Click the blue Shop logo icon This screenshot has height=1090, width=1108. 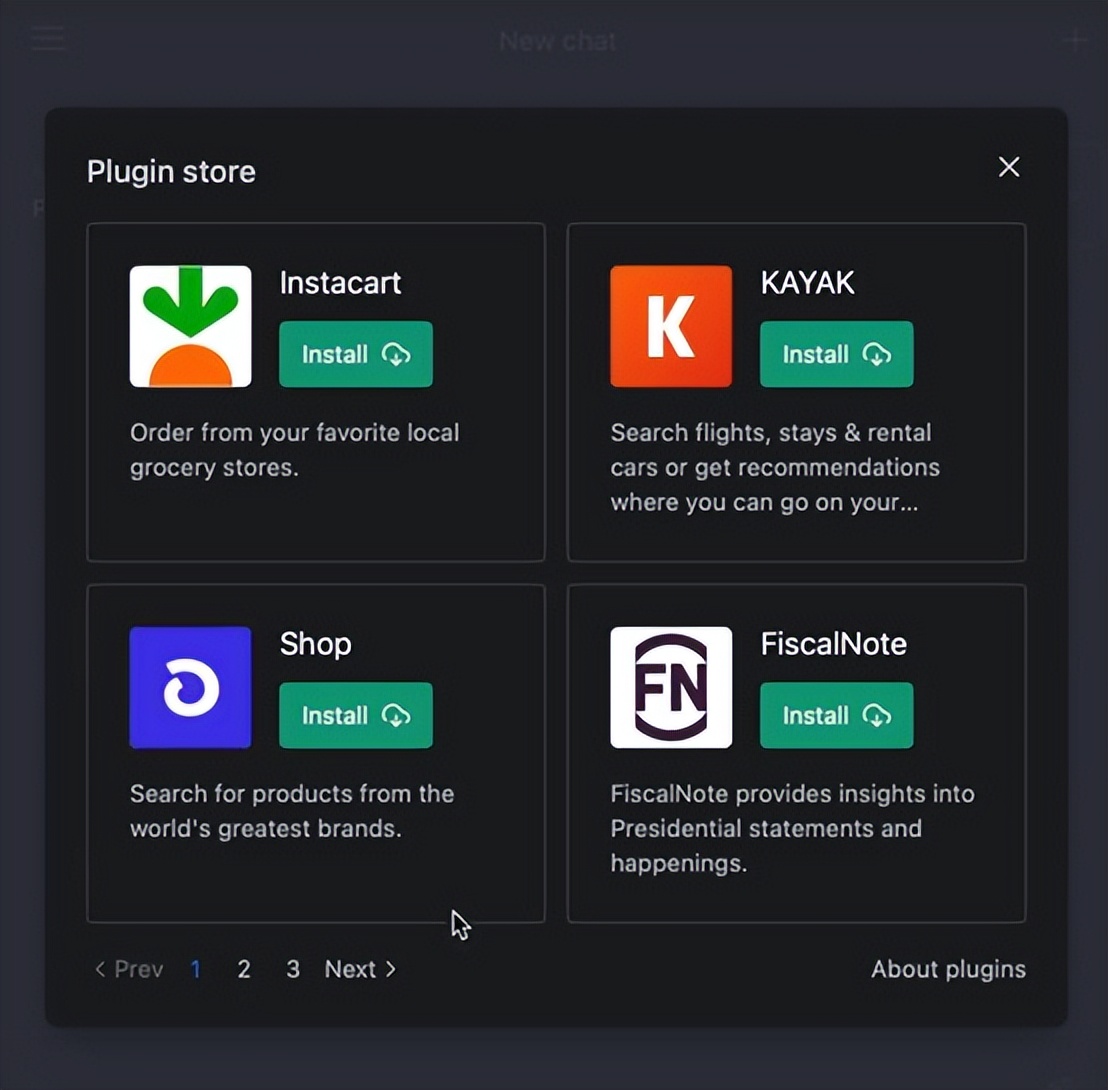pyautogui.click(x=190, y=687)
